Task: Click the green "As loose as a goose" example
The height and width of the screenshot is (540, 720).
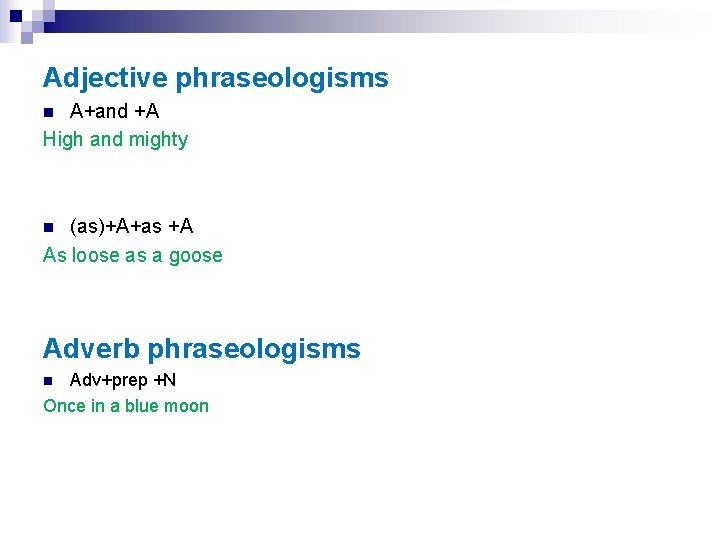Action: 132,255
